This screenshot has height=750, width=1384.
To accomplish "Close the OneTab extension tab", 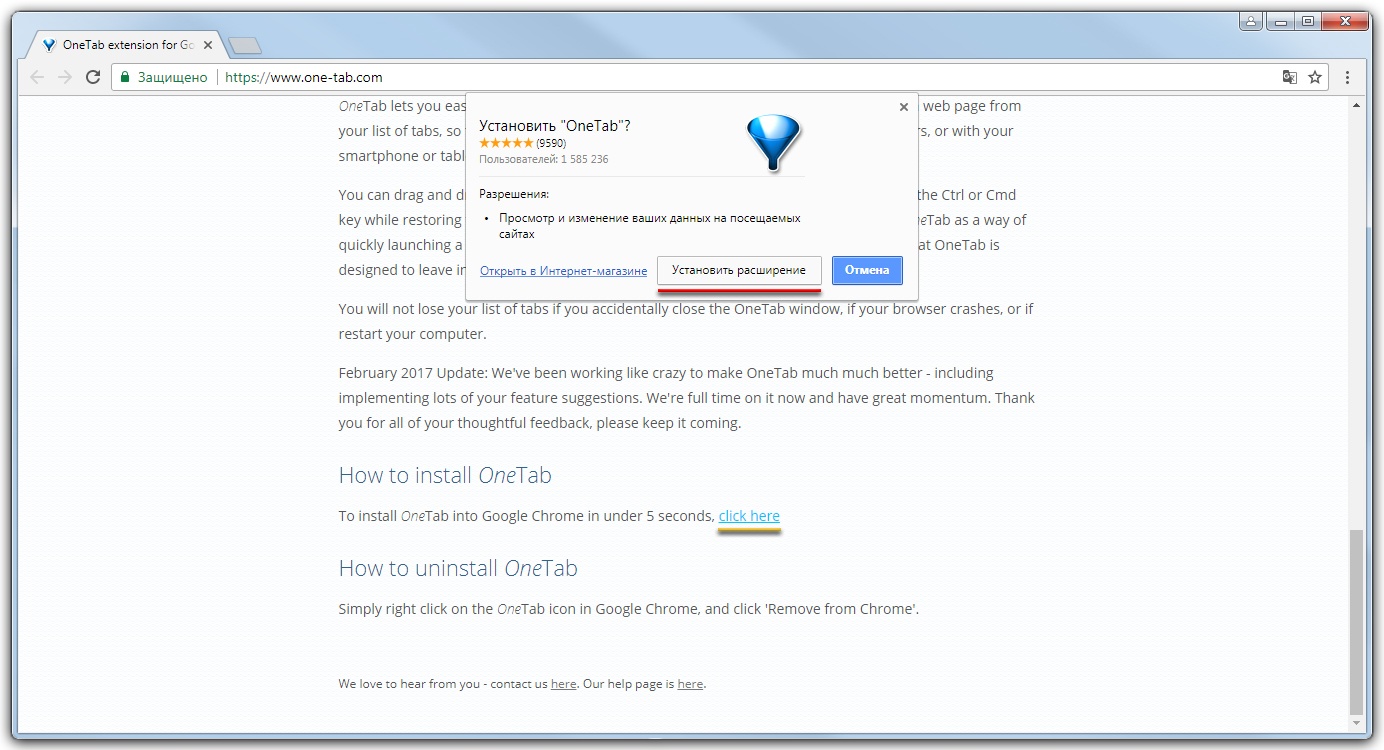I will point(208,45).
